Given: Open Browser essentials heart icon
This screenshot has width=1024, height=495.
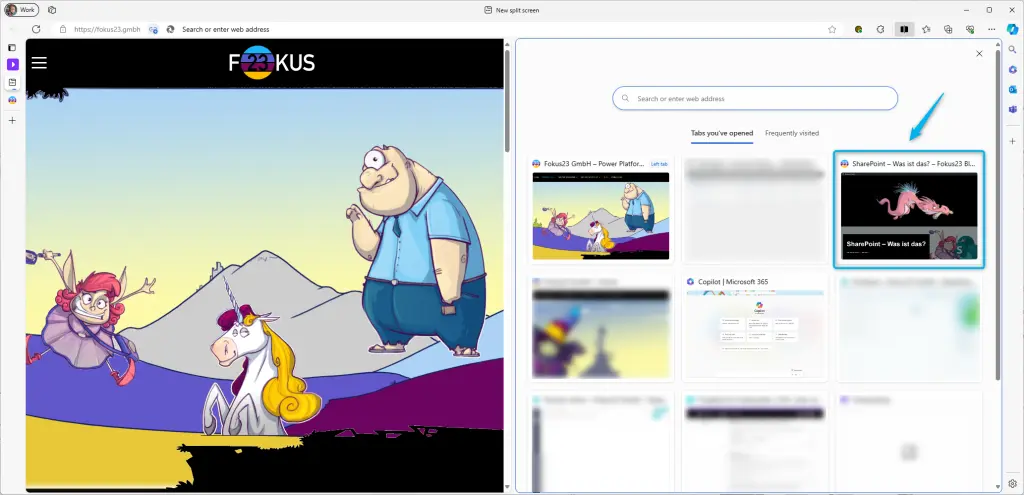Looking at the screenshot, I should pos(970,29).
